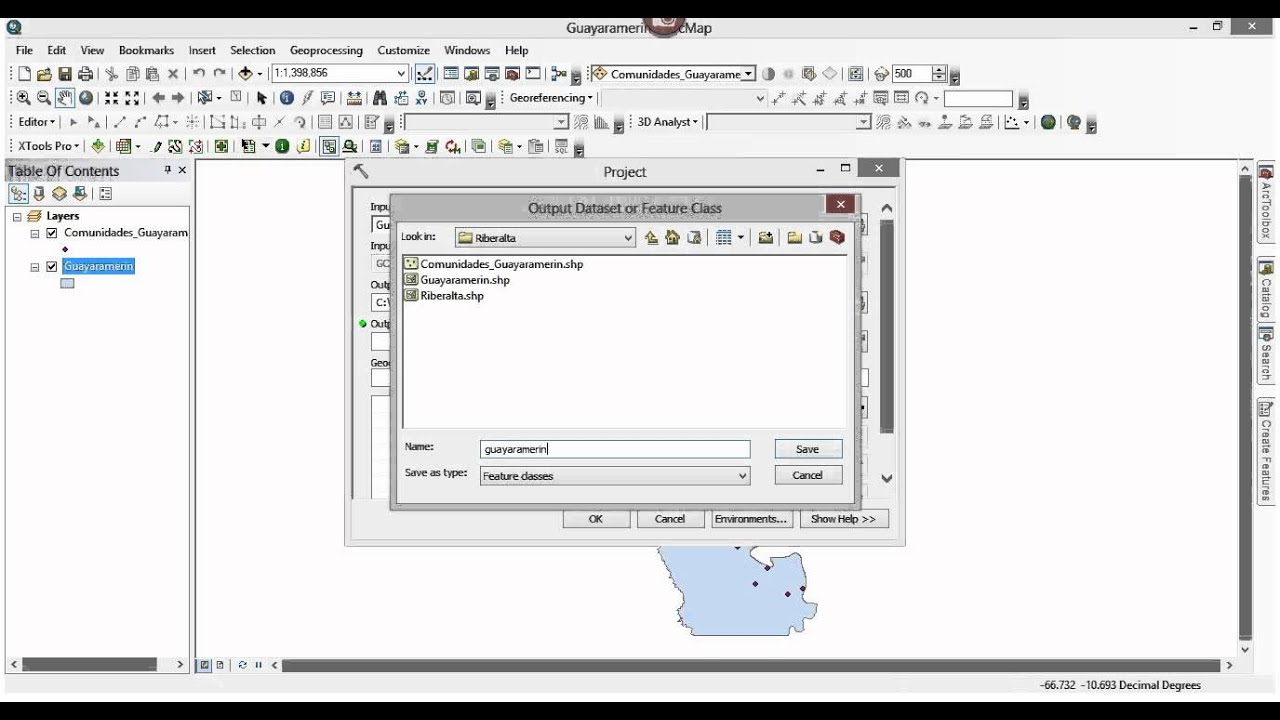Viewport: 1280px width, 720px height.
Task: Open the map scale dropdown
Action: pyautogui.click(x=401, y=74)
